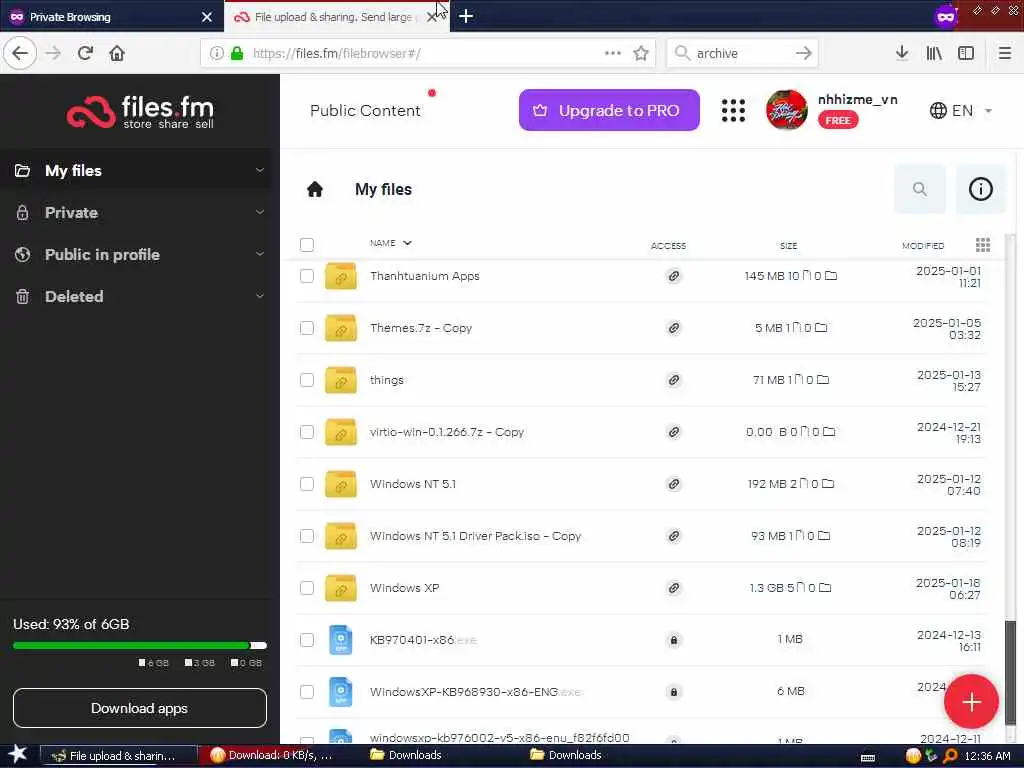The height and width of the screenshot is (768, 1024).
Task: Show info panel with circled i icon
Action: point(980,189)
